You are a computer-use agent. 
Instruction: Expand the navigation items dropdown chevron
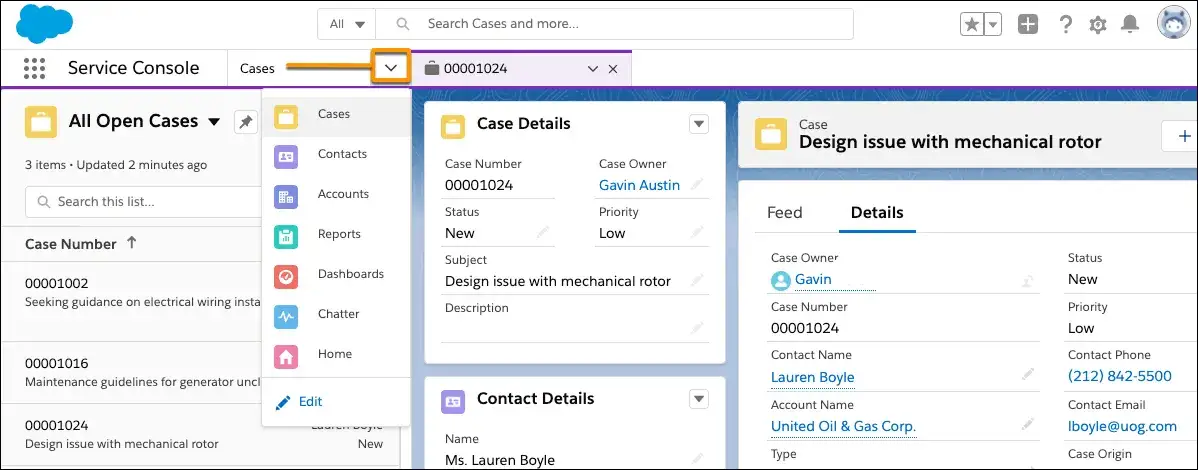pyautogui.click(x=391, y=68)
